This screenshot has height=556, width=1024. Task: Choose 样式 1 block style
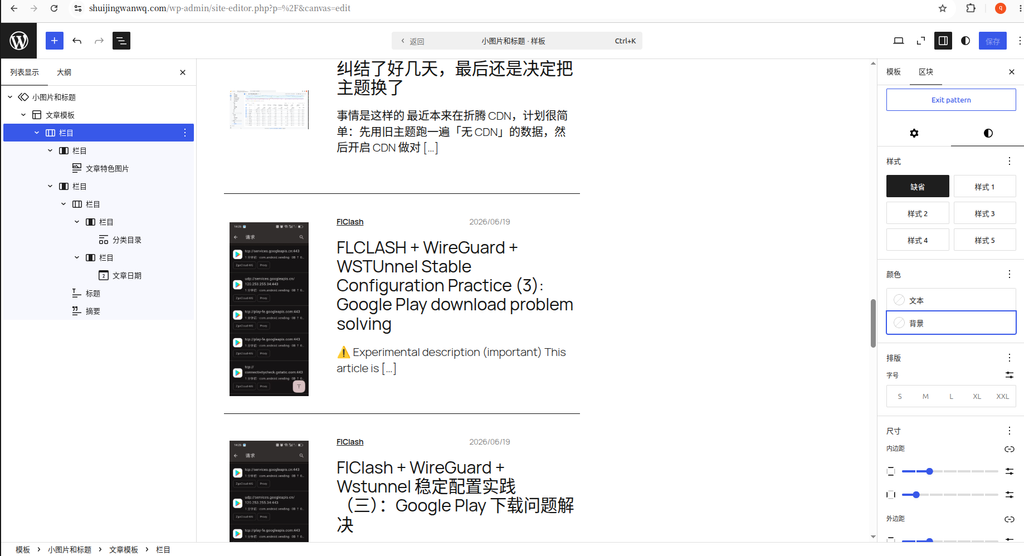click(985, 186)
